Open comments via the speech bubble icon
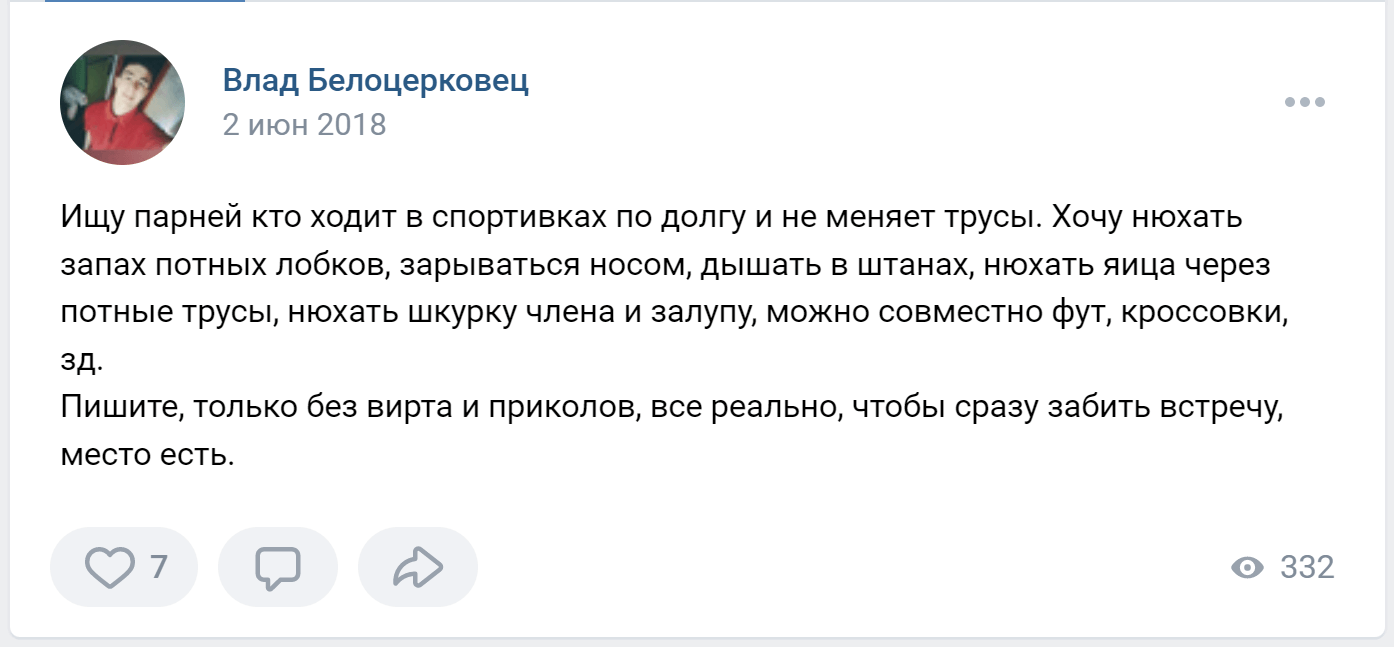Image resolution: width=1394 pixels, height=647 pixels. pos(277,568)
